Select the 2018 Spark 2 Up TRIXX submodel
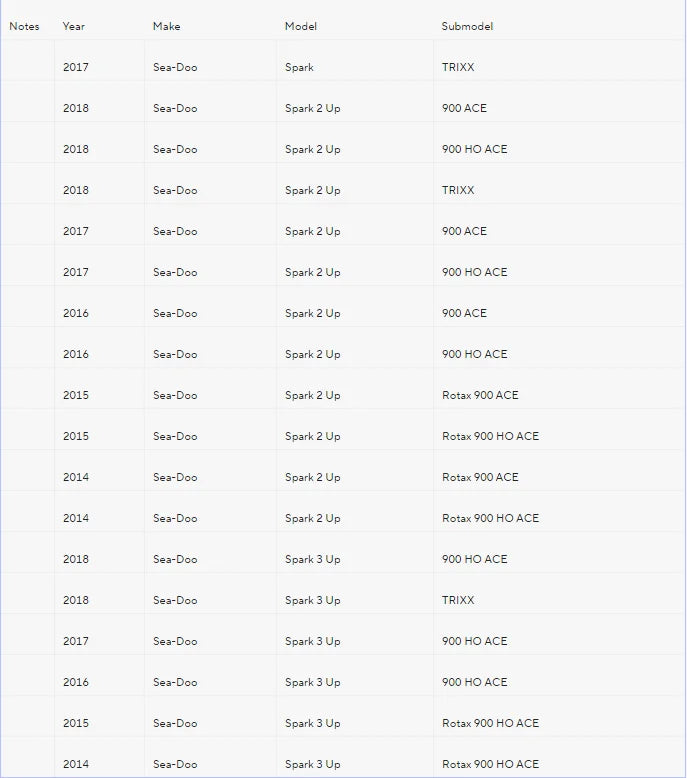Viewport: 687px width, 778px height. (x=458, y=190)
